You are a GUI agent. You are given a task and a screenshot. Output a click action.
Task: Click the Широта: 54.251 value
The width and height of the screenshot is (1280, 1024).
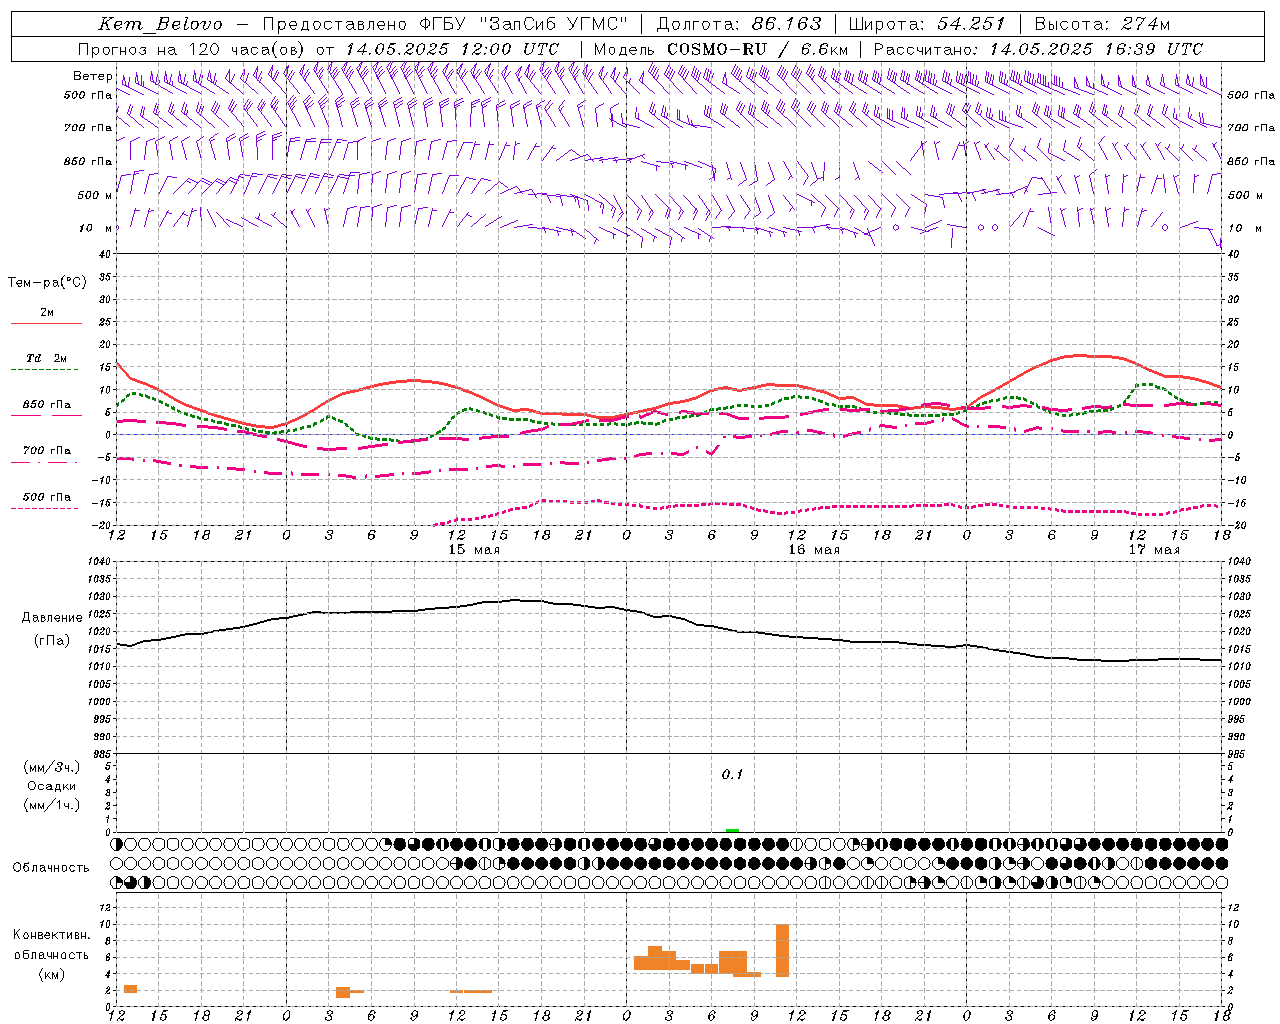927,24
